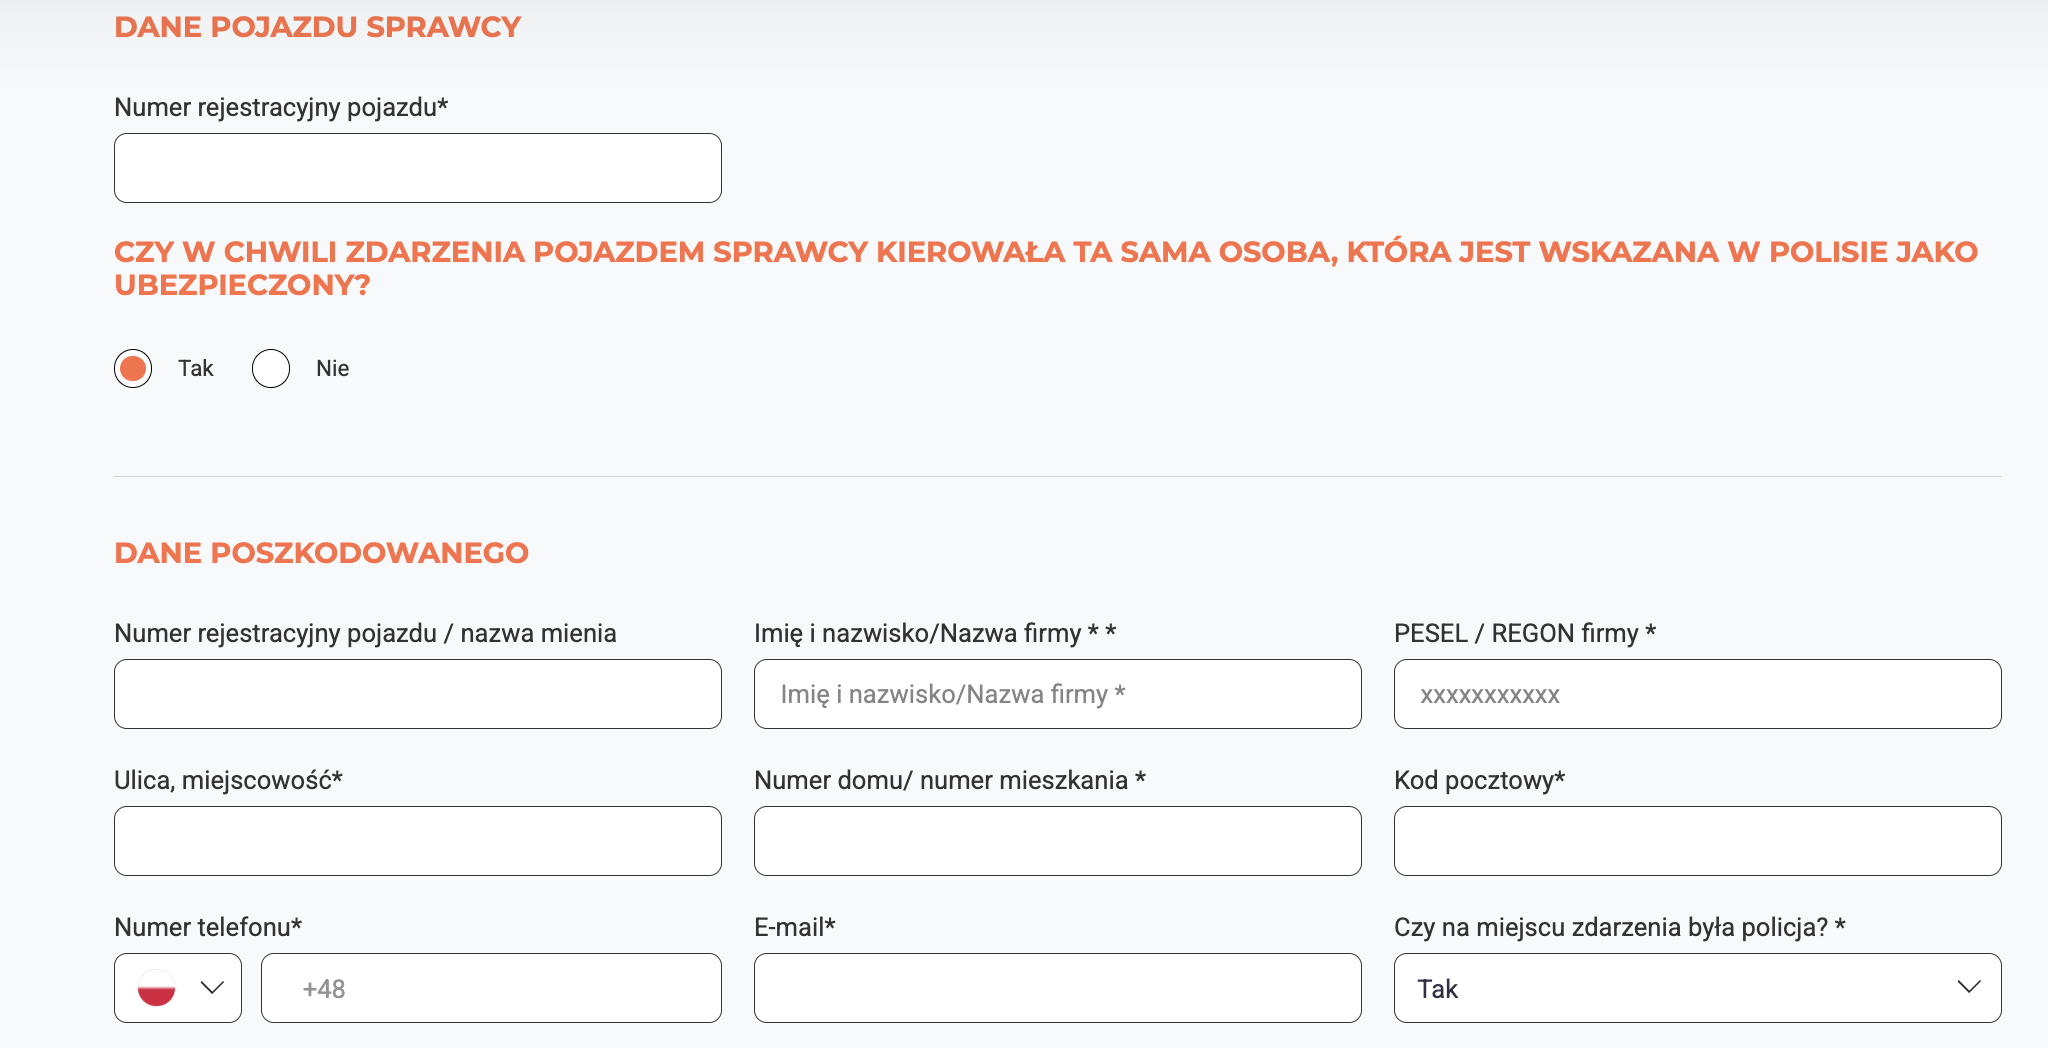Screen dimensions: 2048x1048
Task: Focus the Imię i nazwisko/Nazwa firmy field
Action: coord(1057,693)
